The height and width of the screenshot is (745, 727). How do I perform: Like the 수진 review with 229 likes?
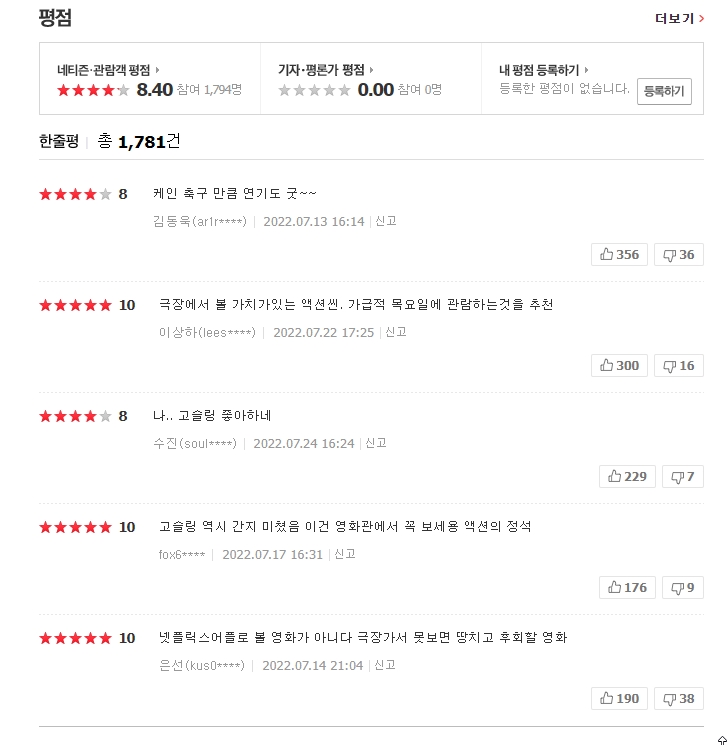(627, 477)
